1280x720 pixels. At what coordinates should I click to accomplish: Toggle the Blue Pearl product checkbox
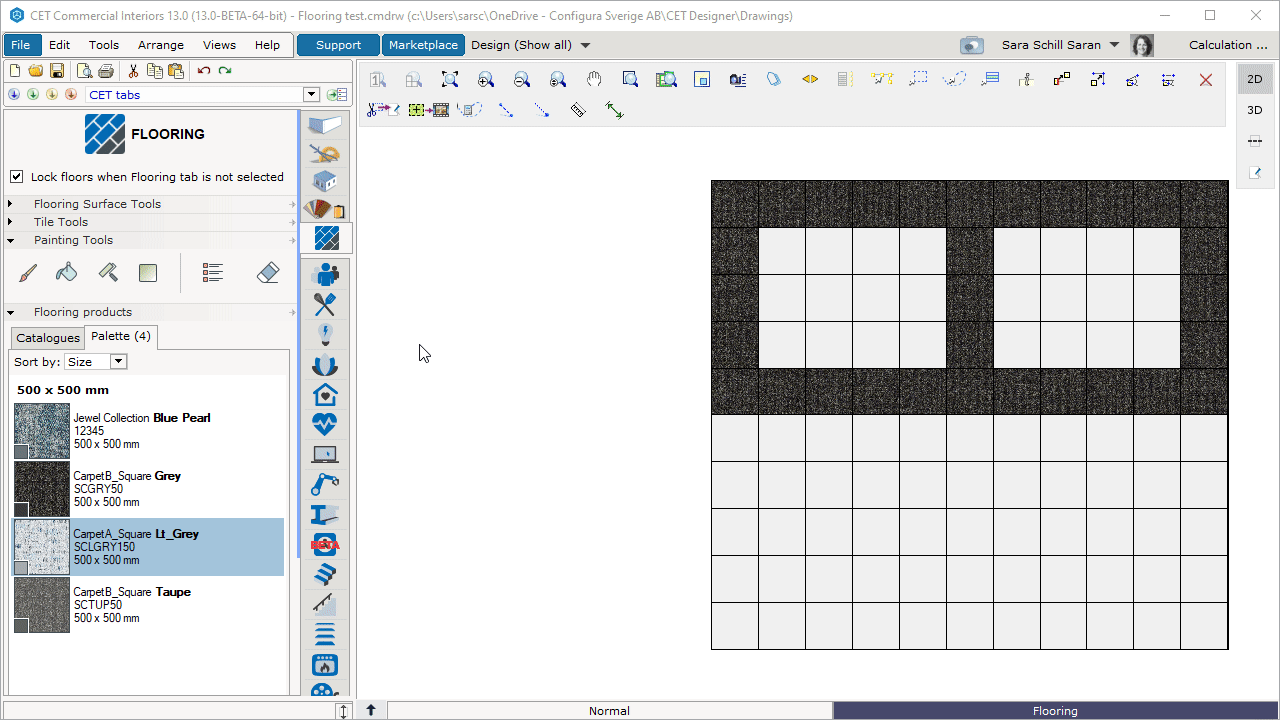(x=21, y=452)
